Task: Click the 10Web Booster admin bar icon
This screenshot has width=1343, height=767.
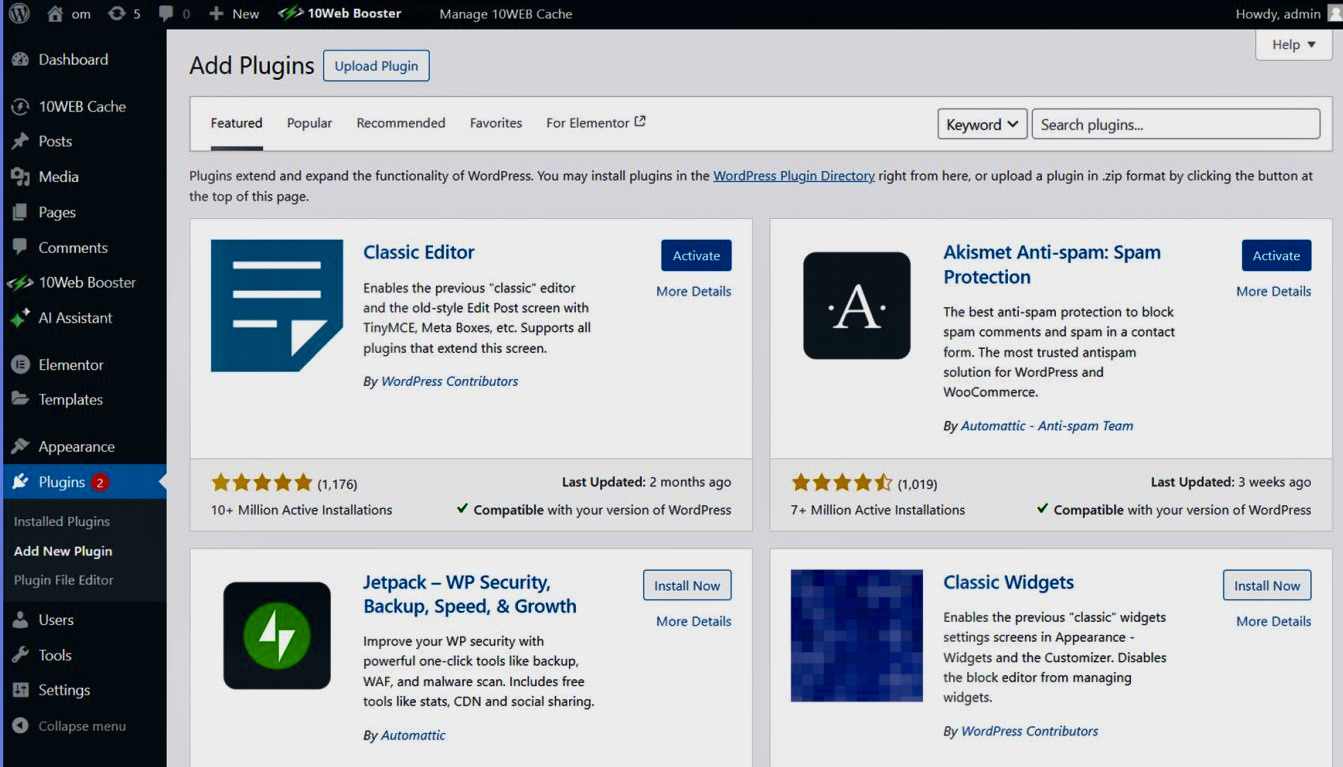Action: [290, 14]
